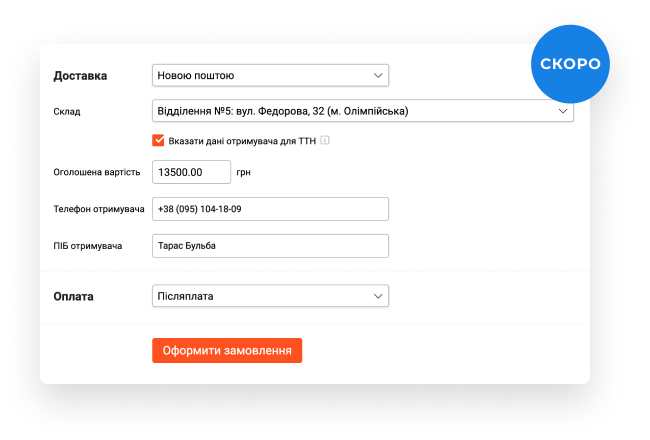The image size is (650, 440).
Task: Focus the declared value field 13500.00
Action: click(x=191, y=172)
